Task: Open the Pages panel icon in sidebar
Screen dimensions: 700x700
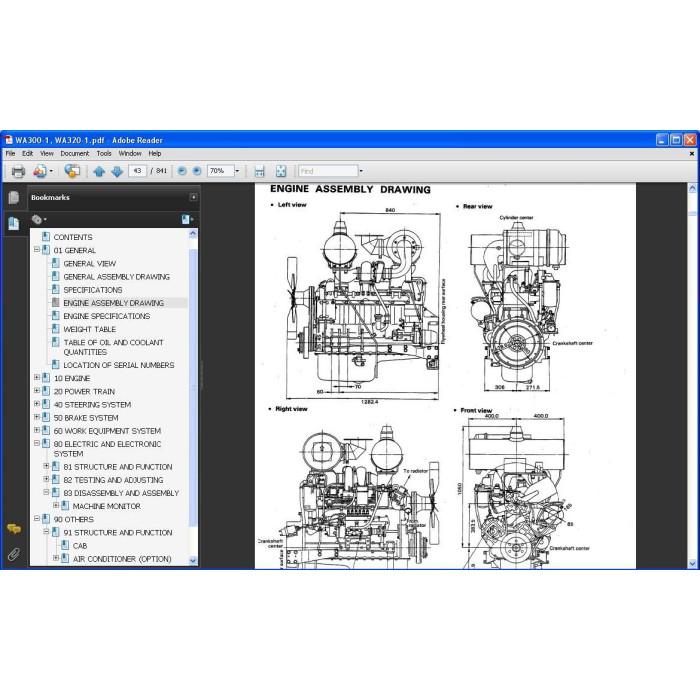Action: pyautogui.click(x=14, y=197)
